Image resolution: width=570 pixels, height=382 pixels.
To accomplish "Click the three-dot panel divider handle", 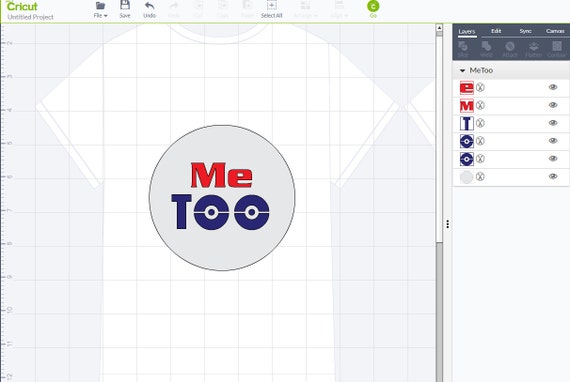I will [447, 224].
